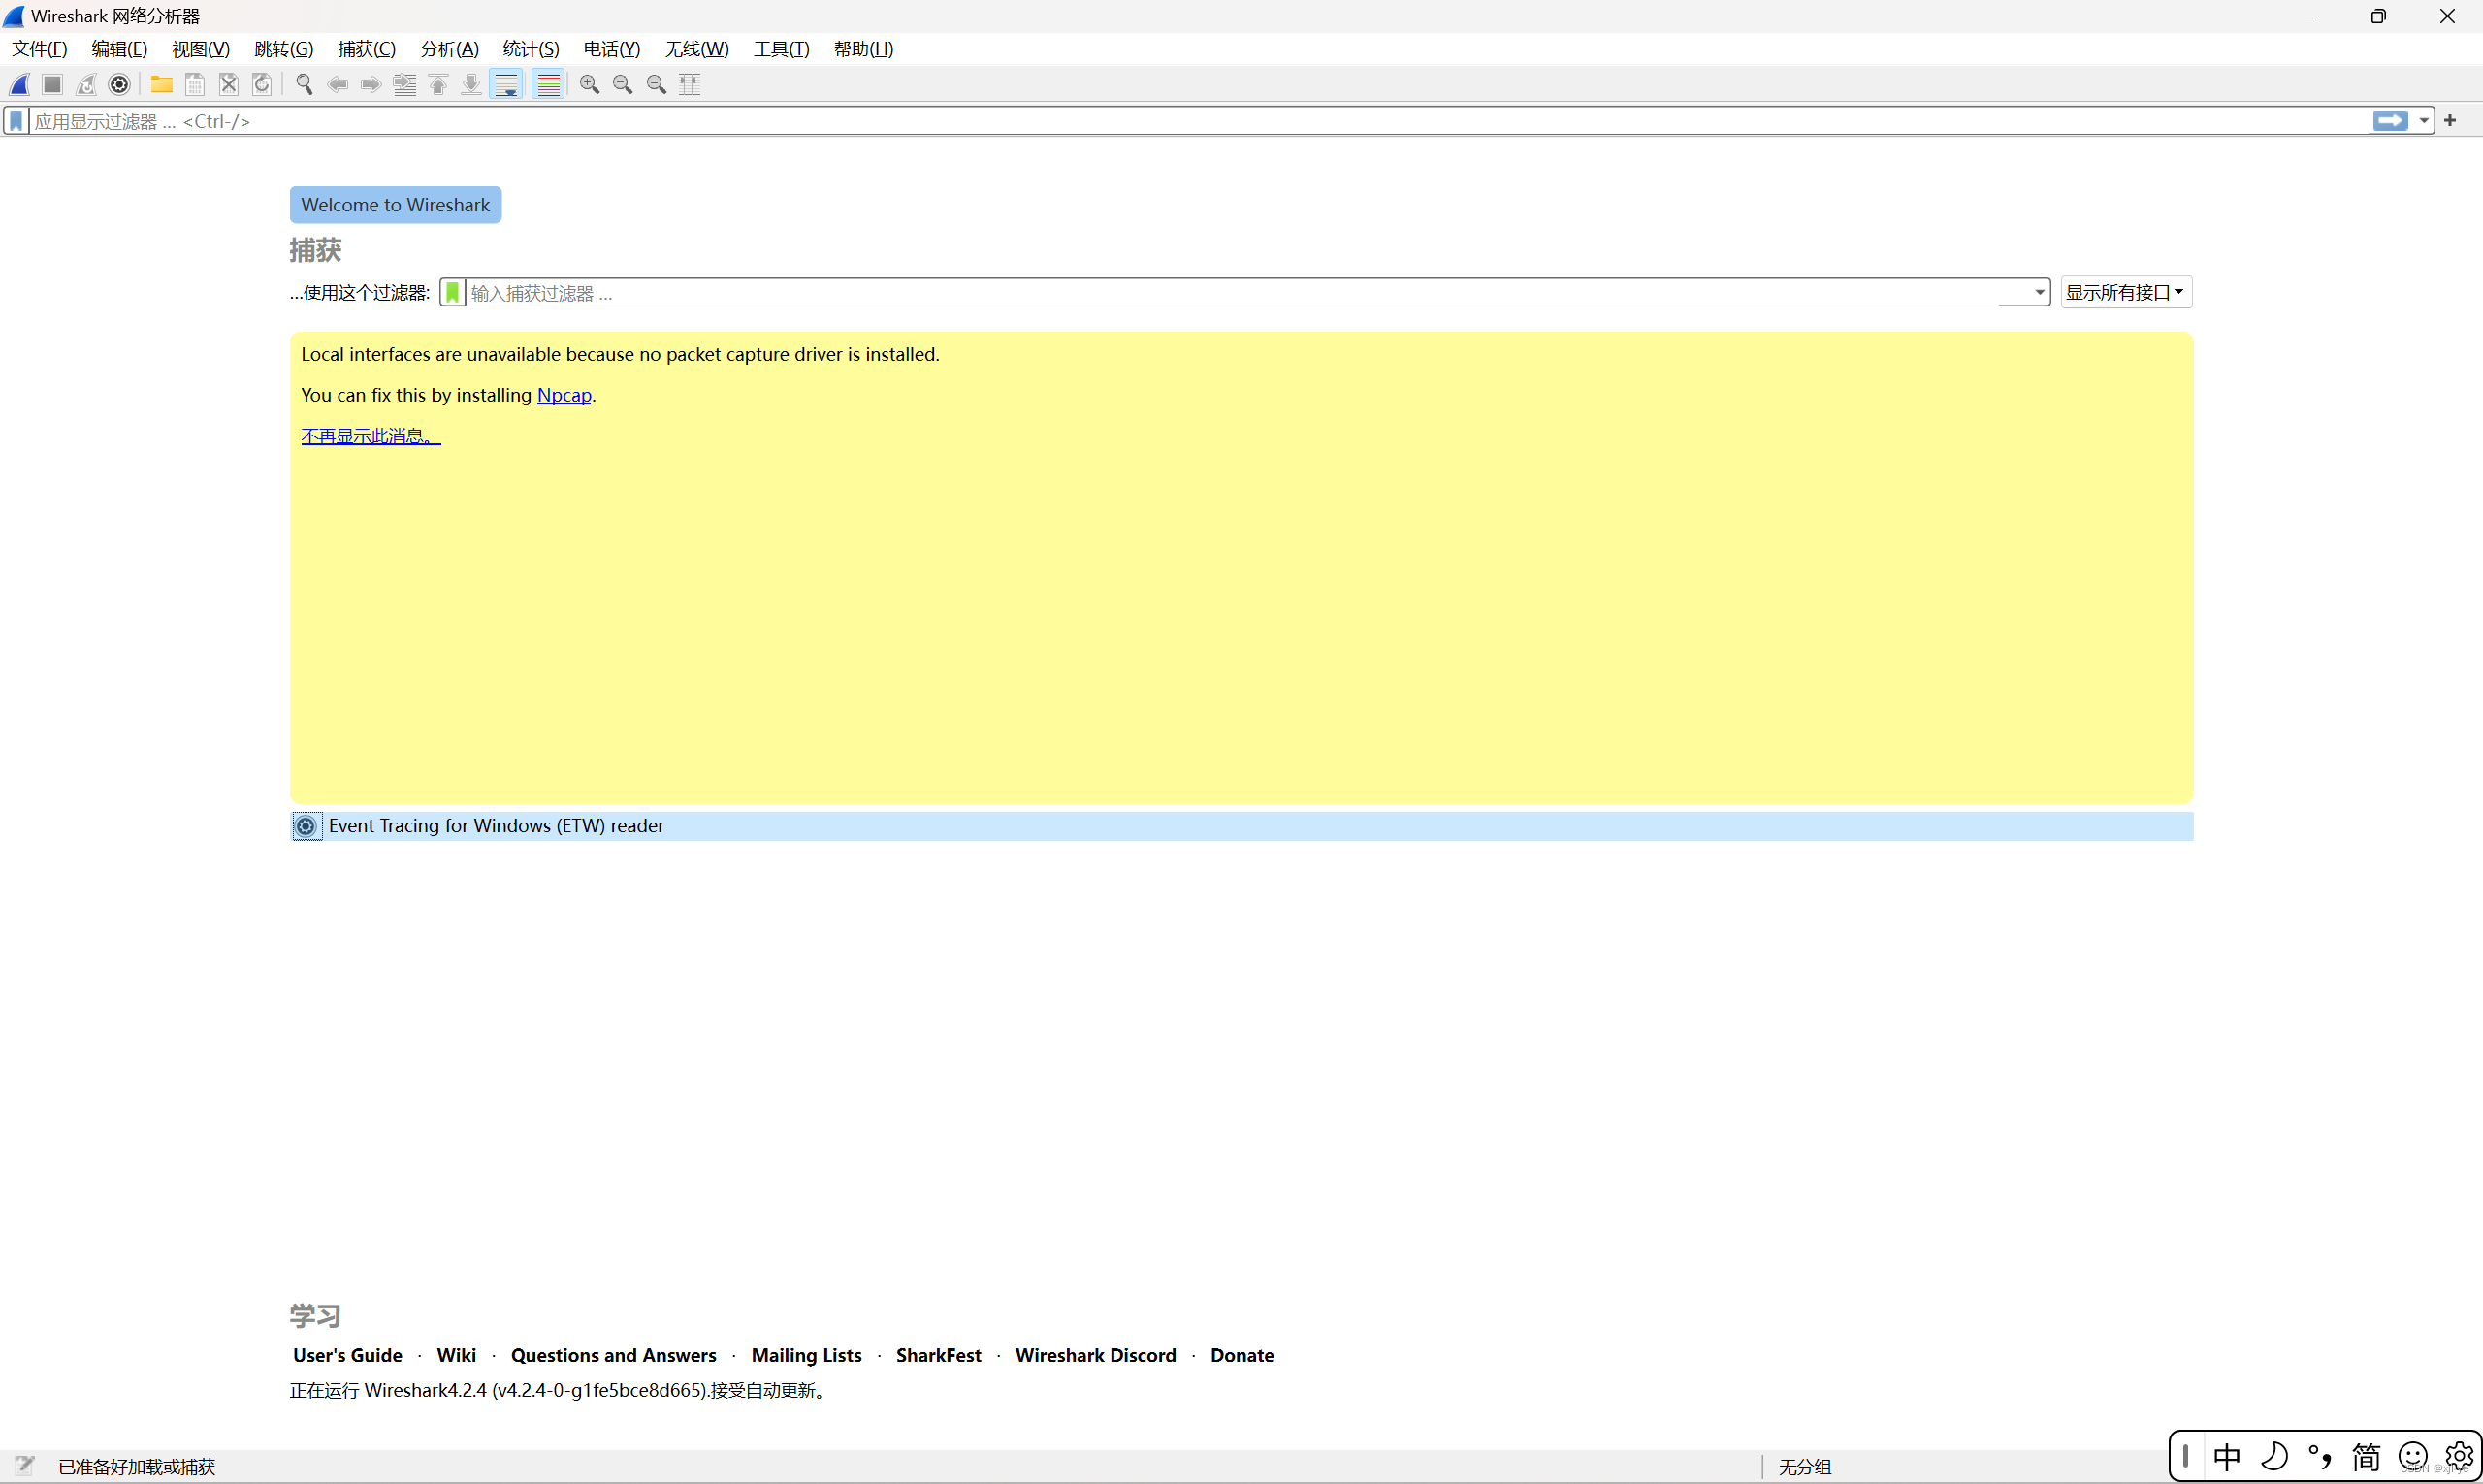Toggle auto-scroll during live capture

507,85
